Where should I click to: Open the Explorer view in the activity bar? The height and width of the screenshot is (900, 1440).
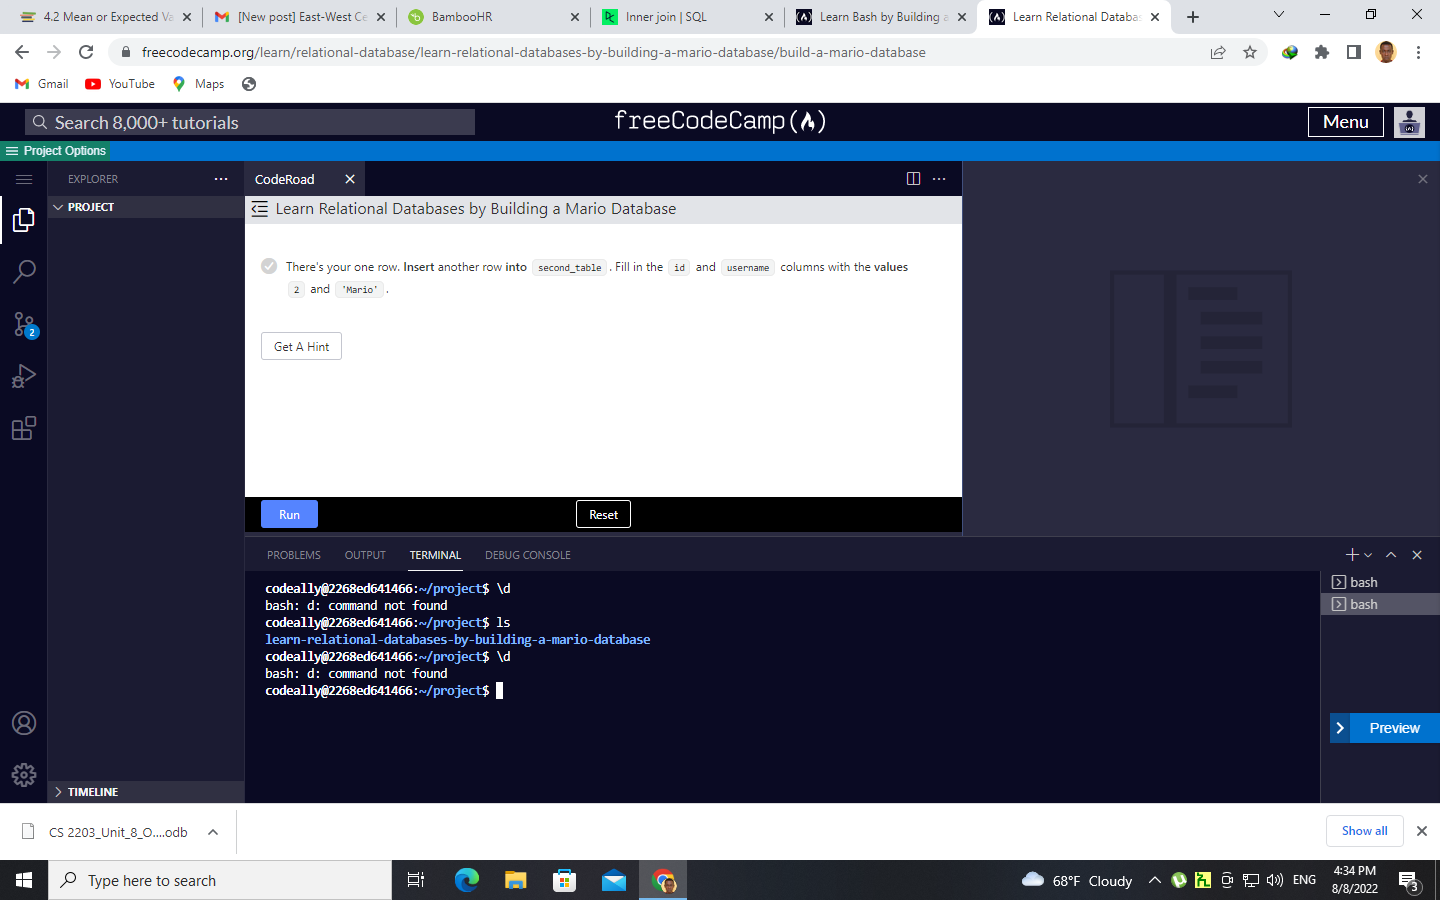click(24, 220)
